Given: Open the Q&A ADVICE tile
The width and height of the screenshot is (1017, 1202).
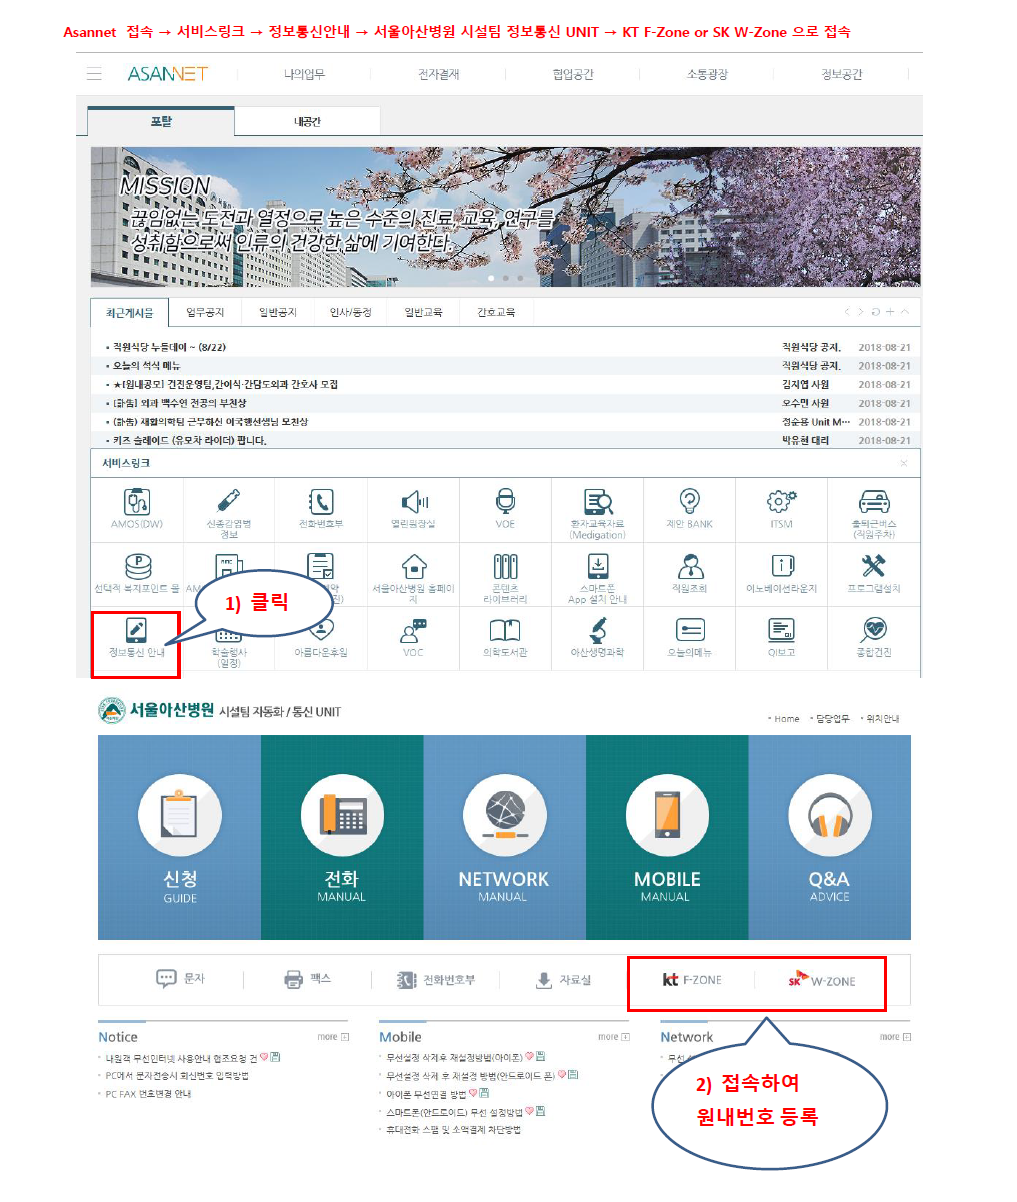Looking at the screenshot, I should point(829,838).
